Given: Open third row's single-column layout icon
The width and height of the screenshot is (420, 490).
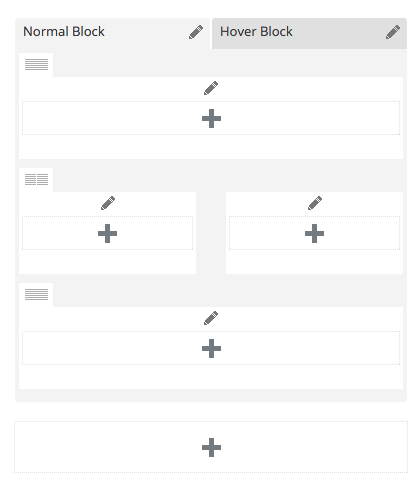Looking at the screenshot, I should (x=36, y=294).
